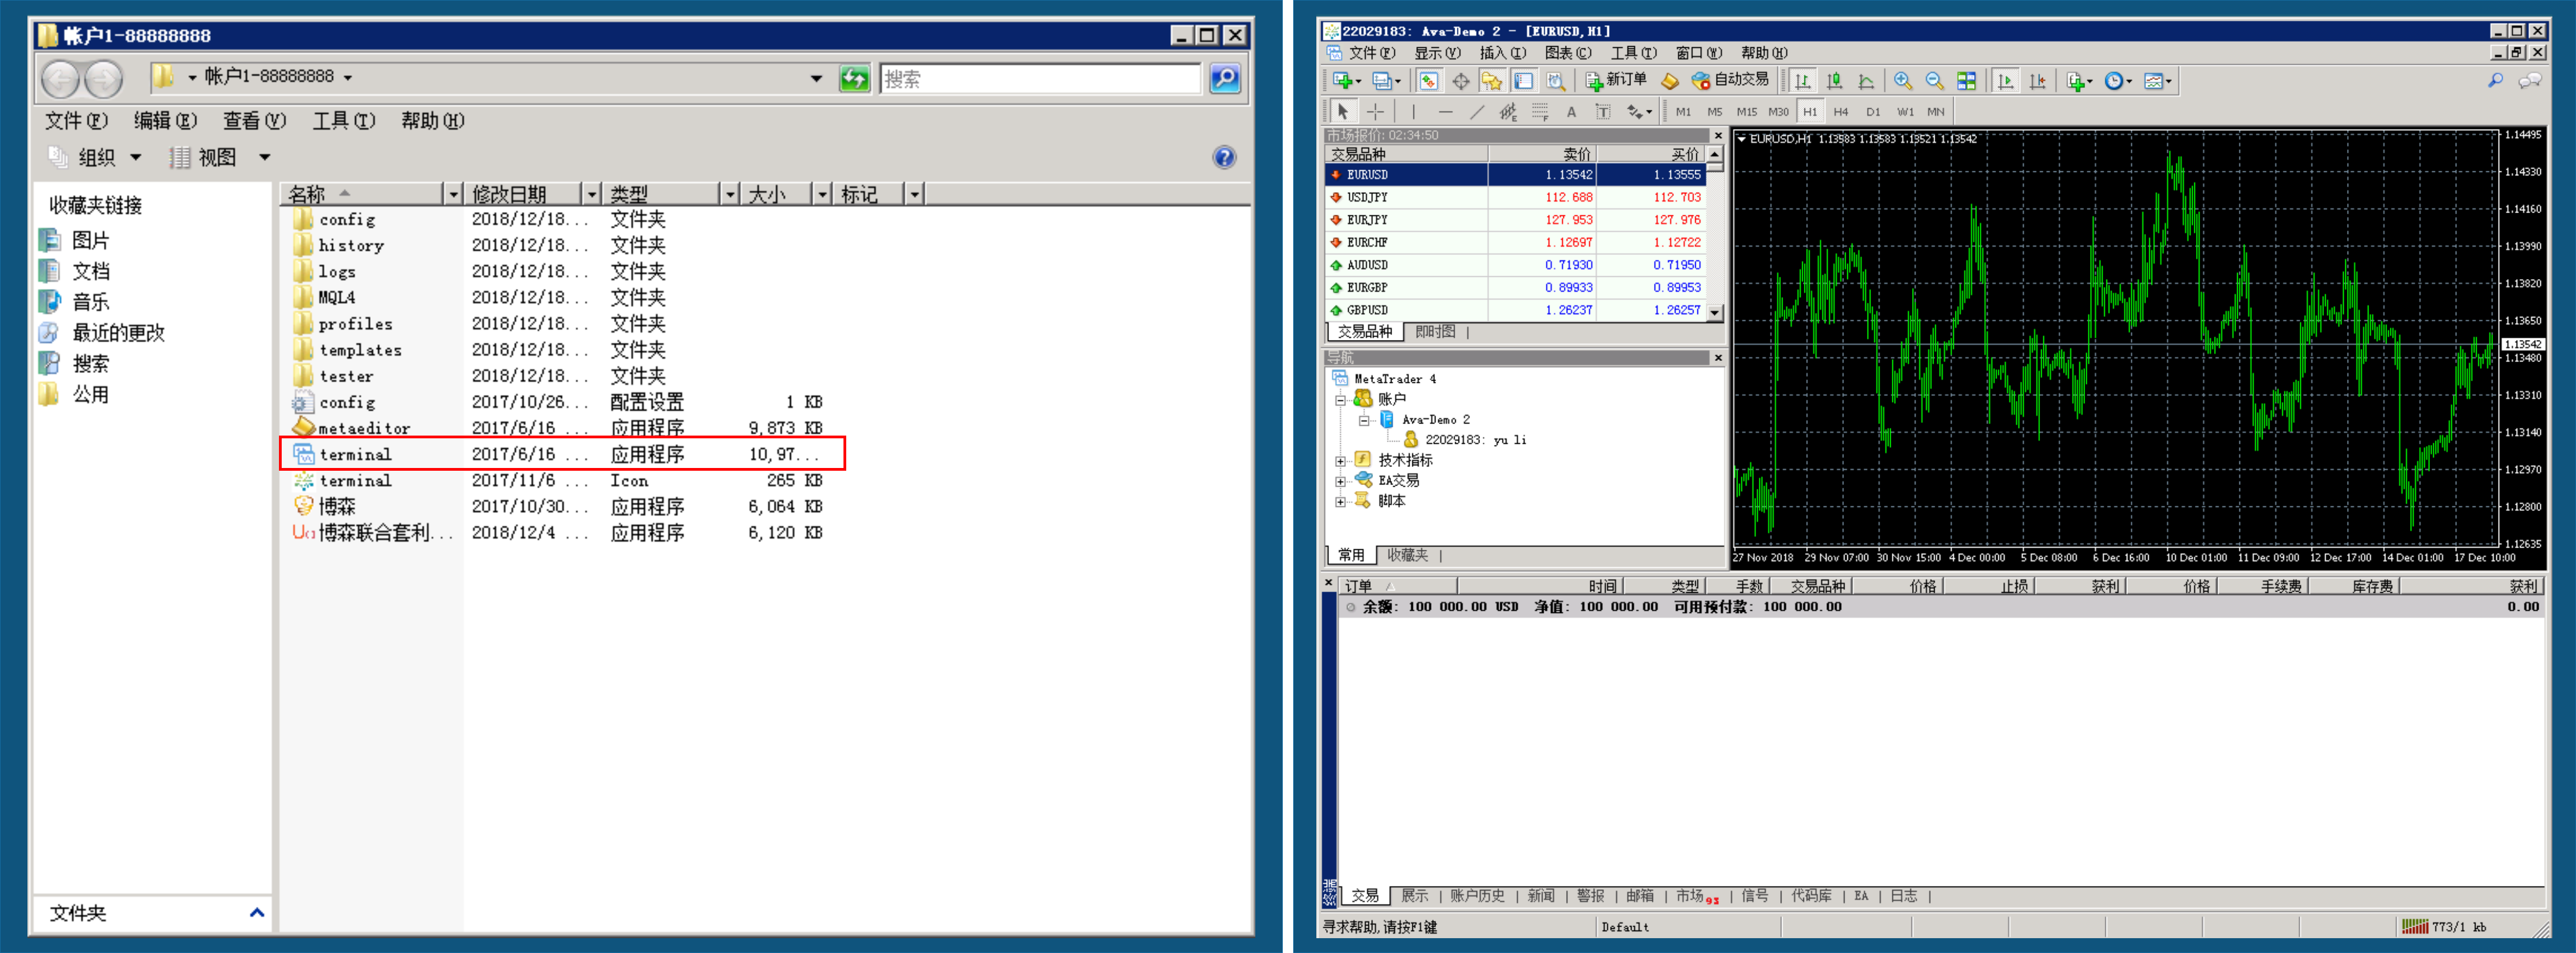
Task: Zoom out on the EURUSD chart
Action: (x=1934, y=81)
